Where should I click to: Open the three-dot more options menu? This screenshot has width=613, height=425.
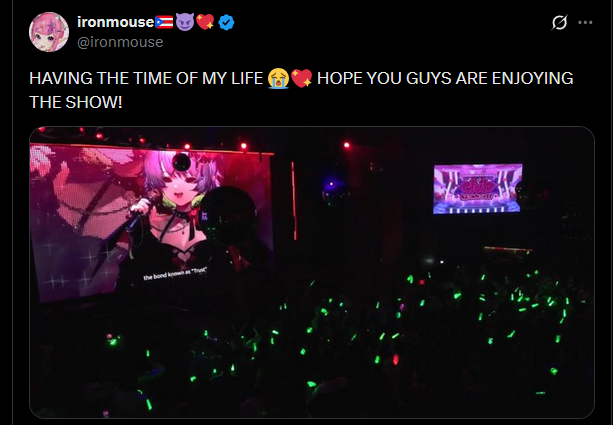click(x=585, y=23)
